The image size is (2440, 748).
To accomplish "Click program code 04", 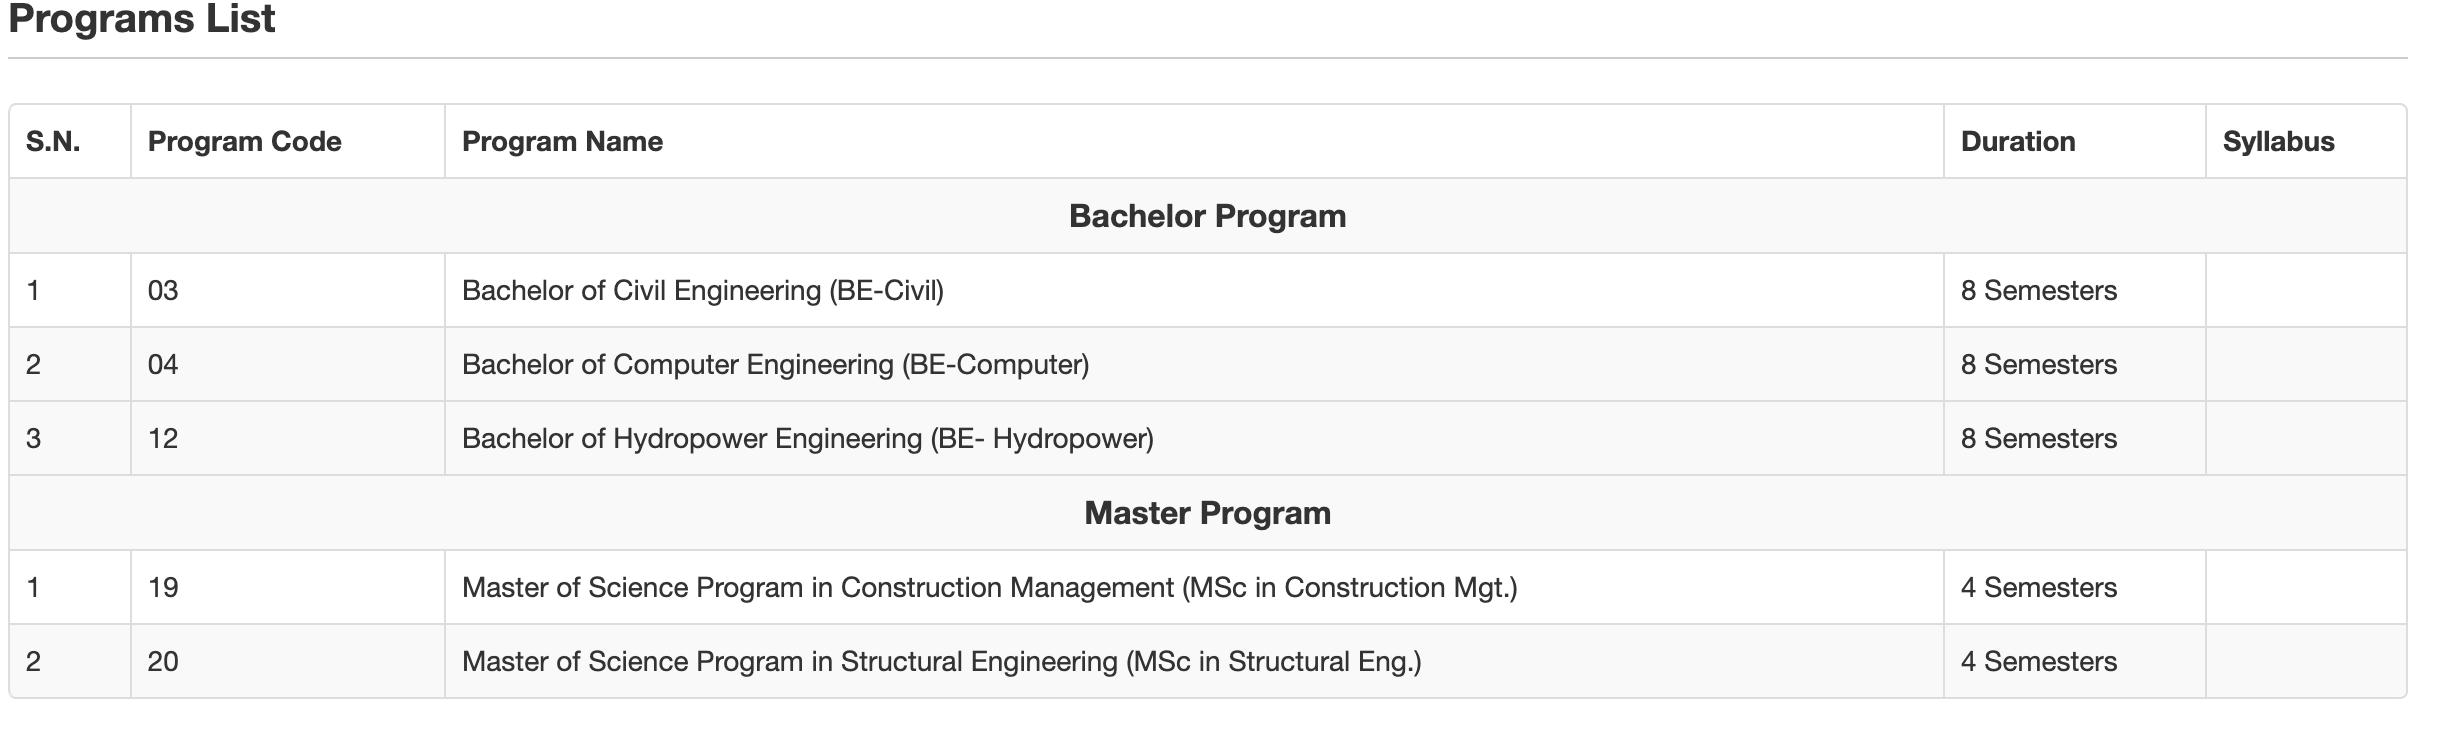I will click(x=163, y=365).
